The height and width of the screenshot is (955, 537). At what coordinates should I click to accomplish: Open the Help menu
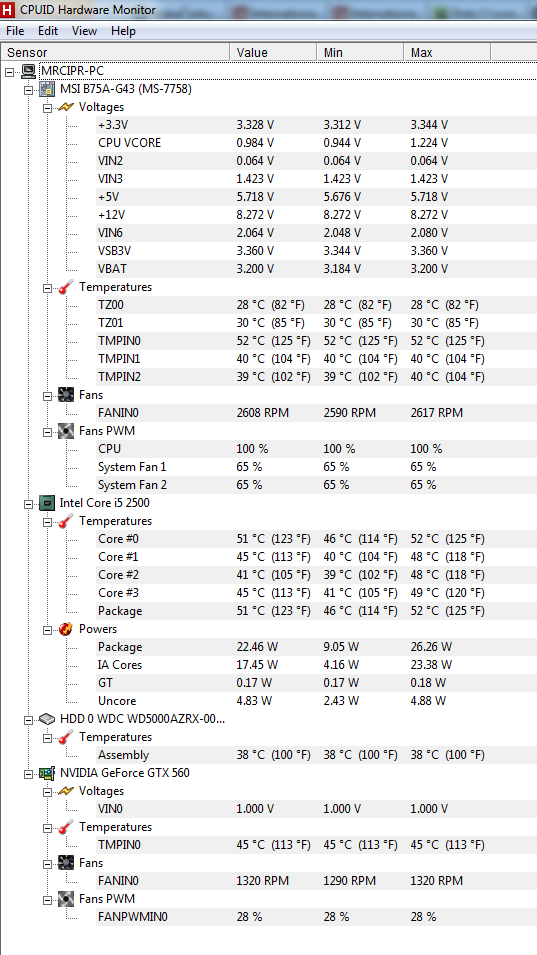click(124, 31)
